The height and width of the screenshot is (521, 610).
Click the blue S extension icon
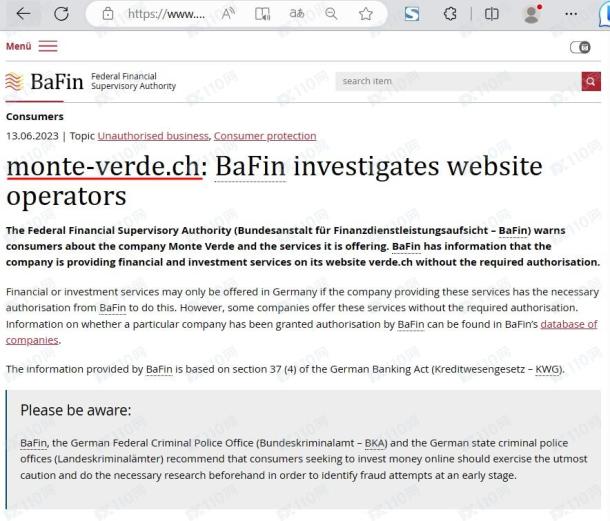point(412,14)
